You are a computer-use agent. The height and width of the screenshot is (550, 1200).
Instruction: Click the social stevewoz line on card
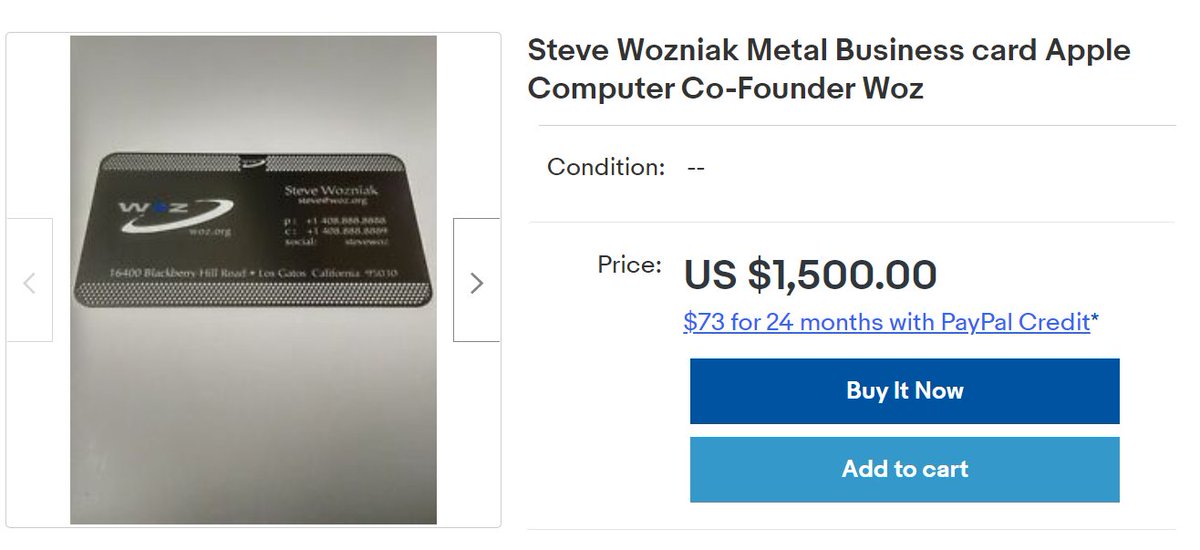click(336, 241)
